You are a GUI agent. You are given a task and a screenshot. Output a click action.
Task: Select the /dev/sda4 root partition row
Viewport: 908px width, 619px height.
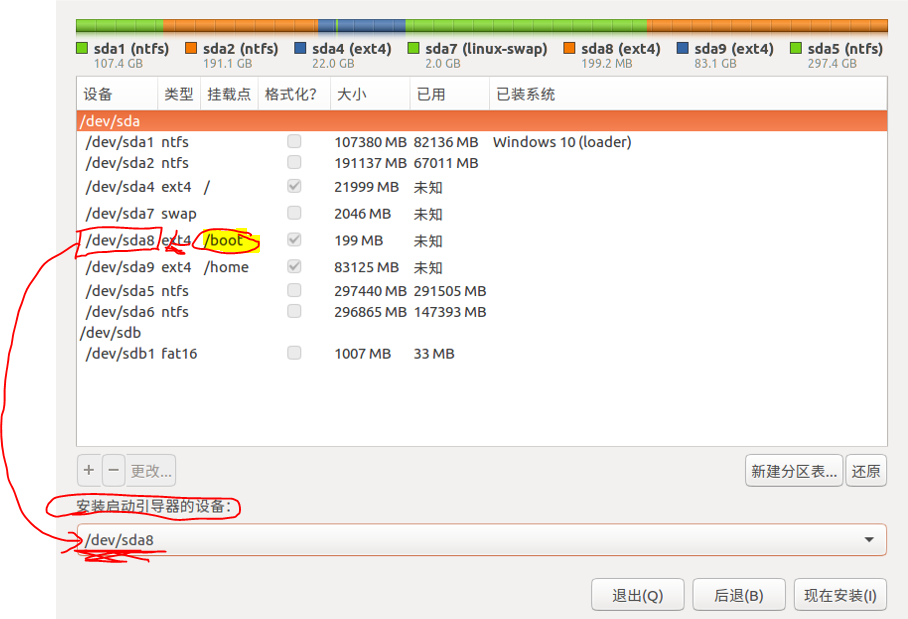tap(482, 186)
